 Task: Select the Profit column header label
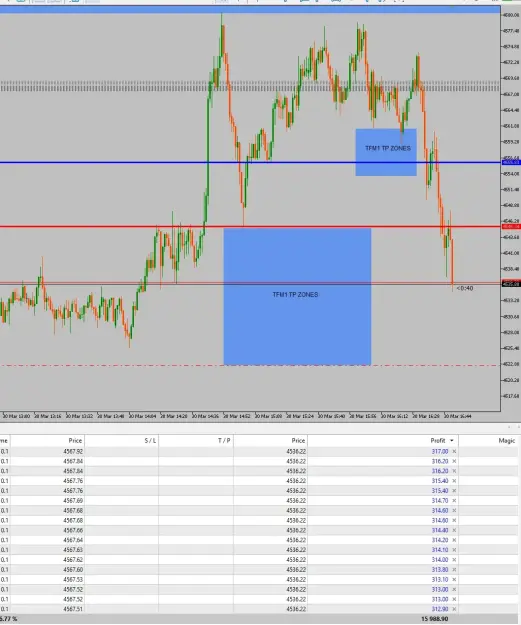point(438,440)
